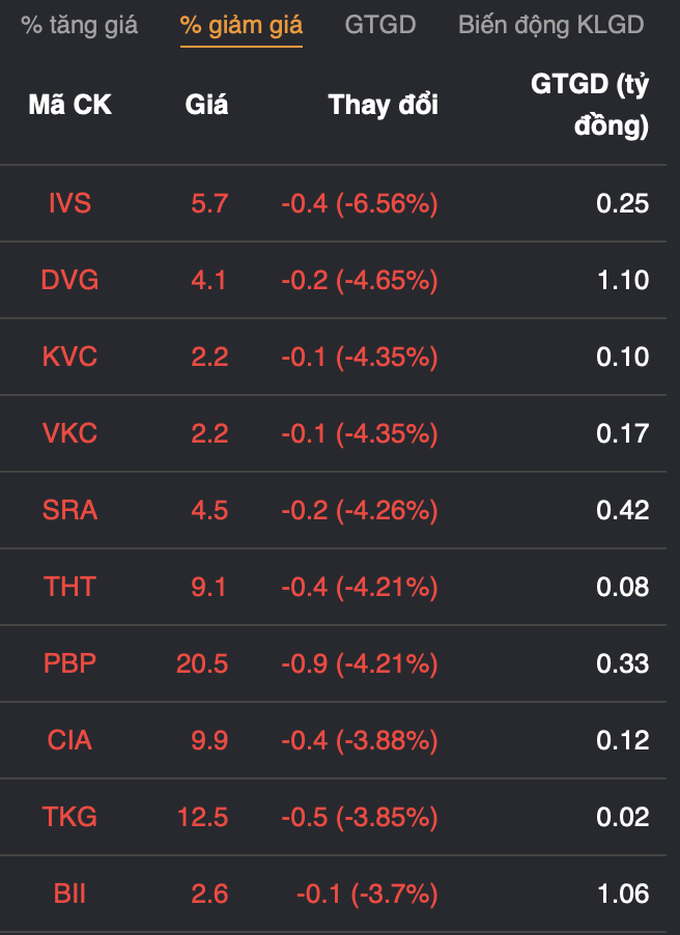Click the THT stock code
The width and height of the screenshot is (680, 935).
click(x=70, y=587)
